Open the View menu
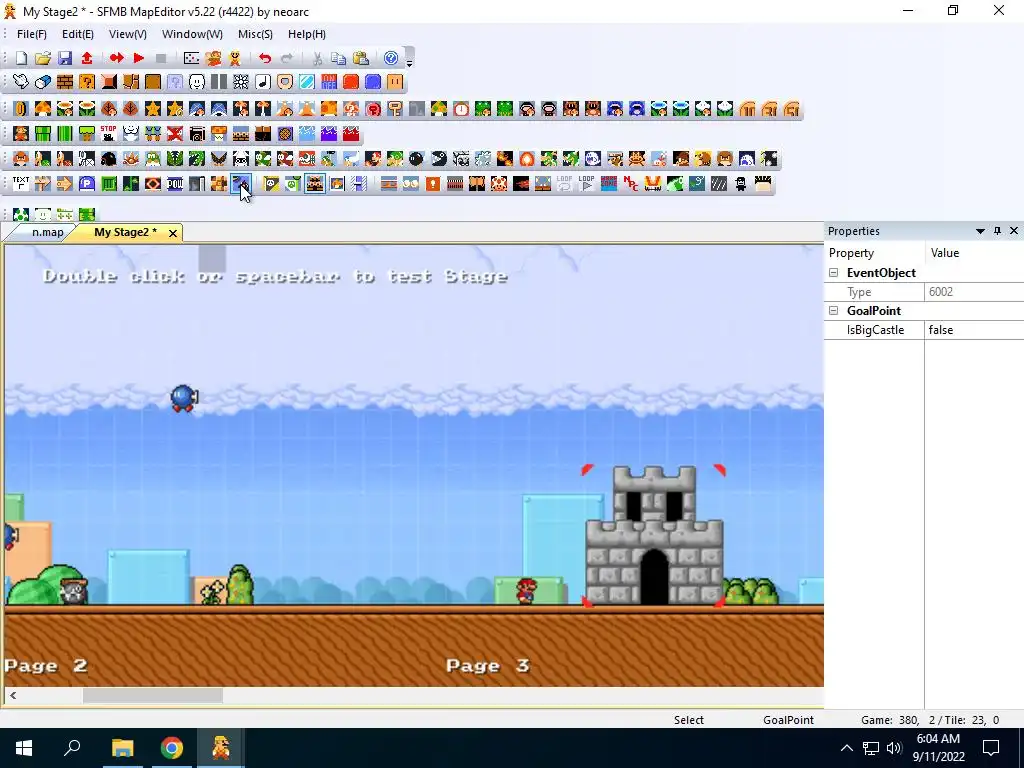1024x768 pixels. coord(127,34)
